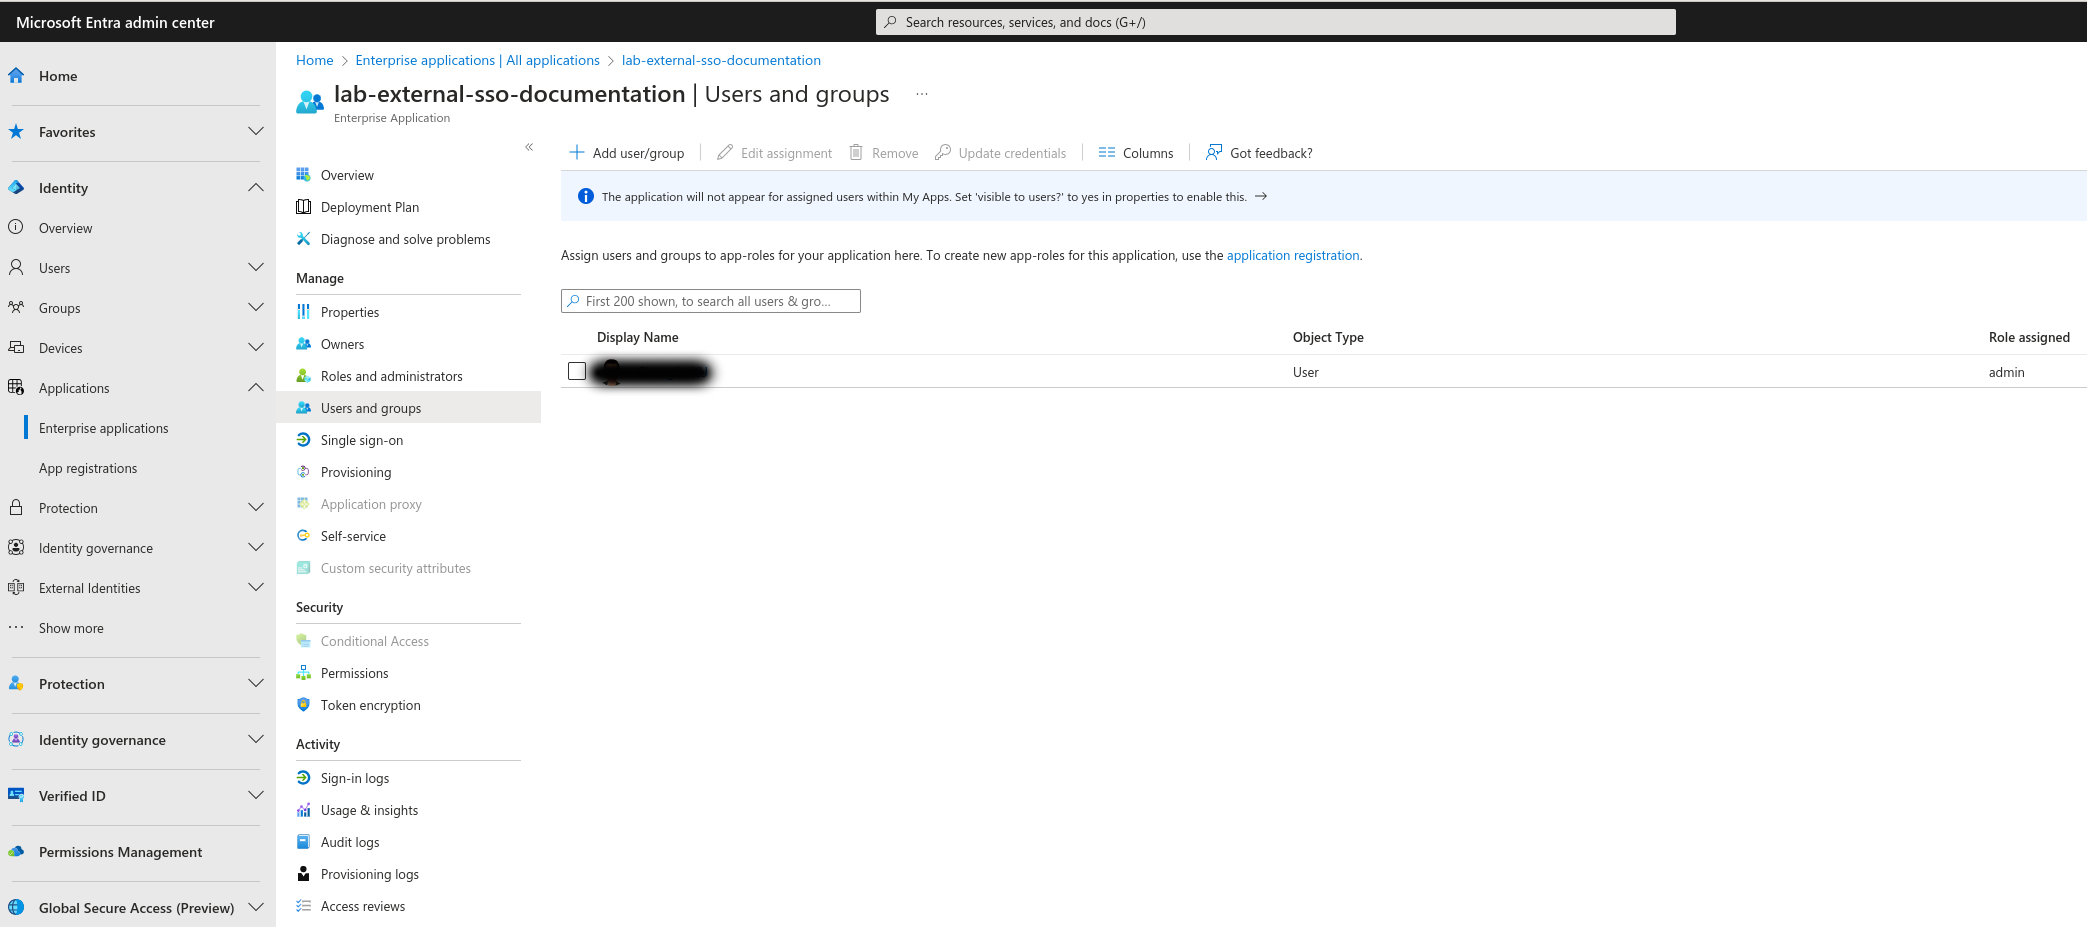This screenshot has width=2087, height=927.
Task: Expand the Groups submenu chevron
Action: click(x=256, y=307)
